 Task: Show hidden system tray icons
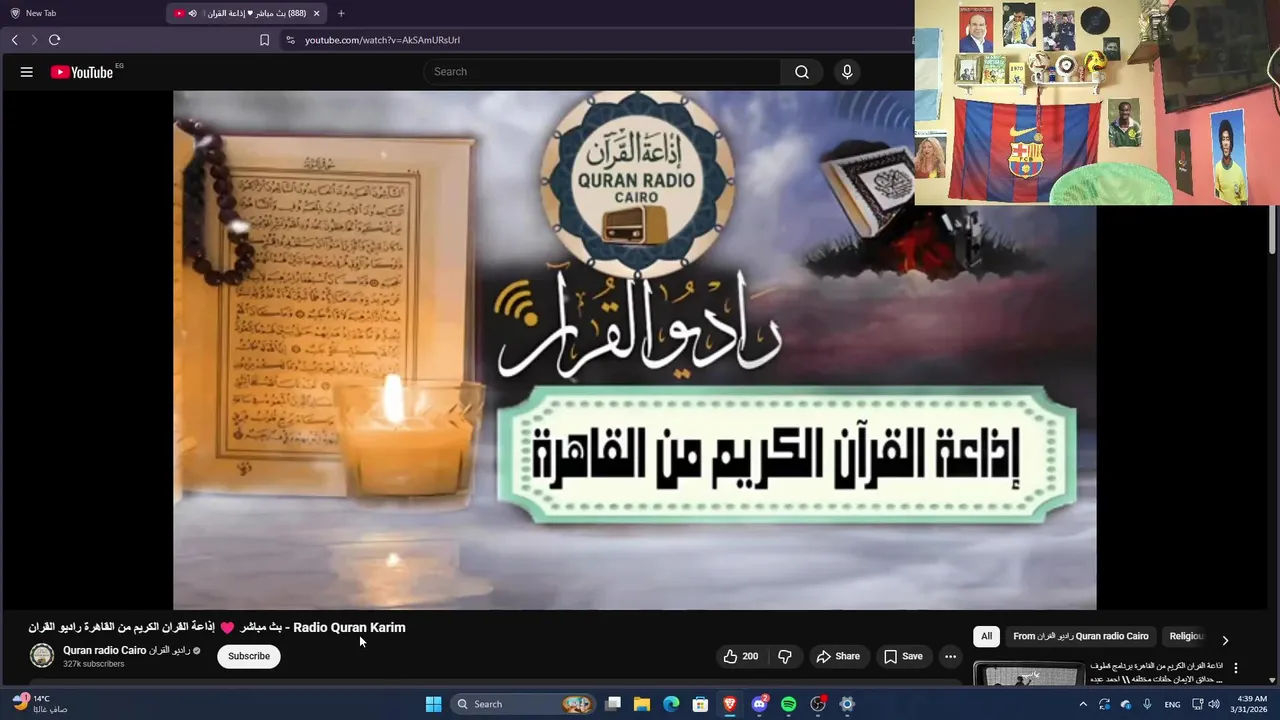[x=1083, y=704]
